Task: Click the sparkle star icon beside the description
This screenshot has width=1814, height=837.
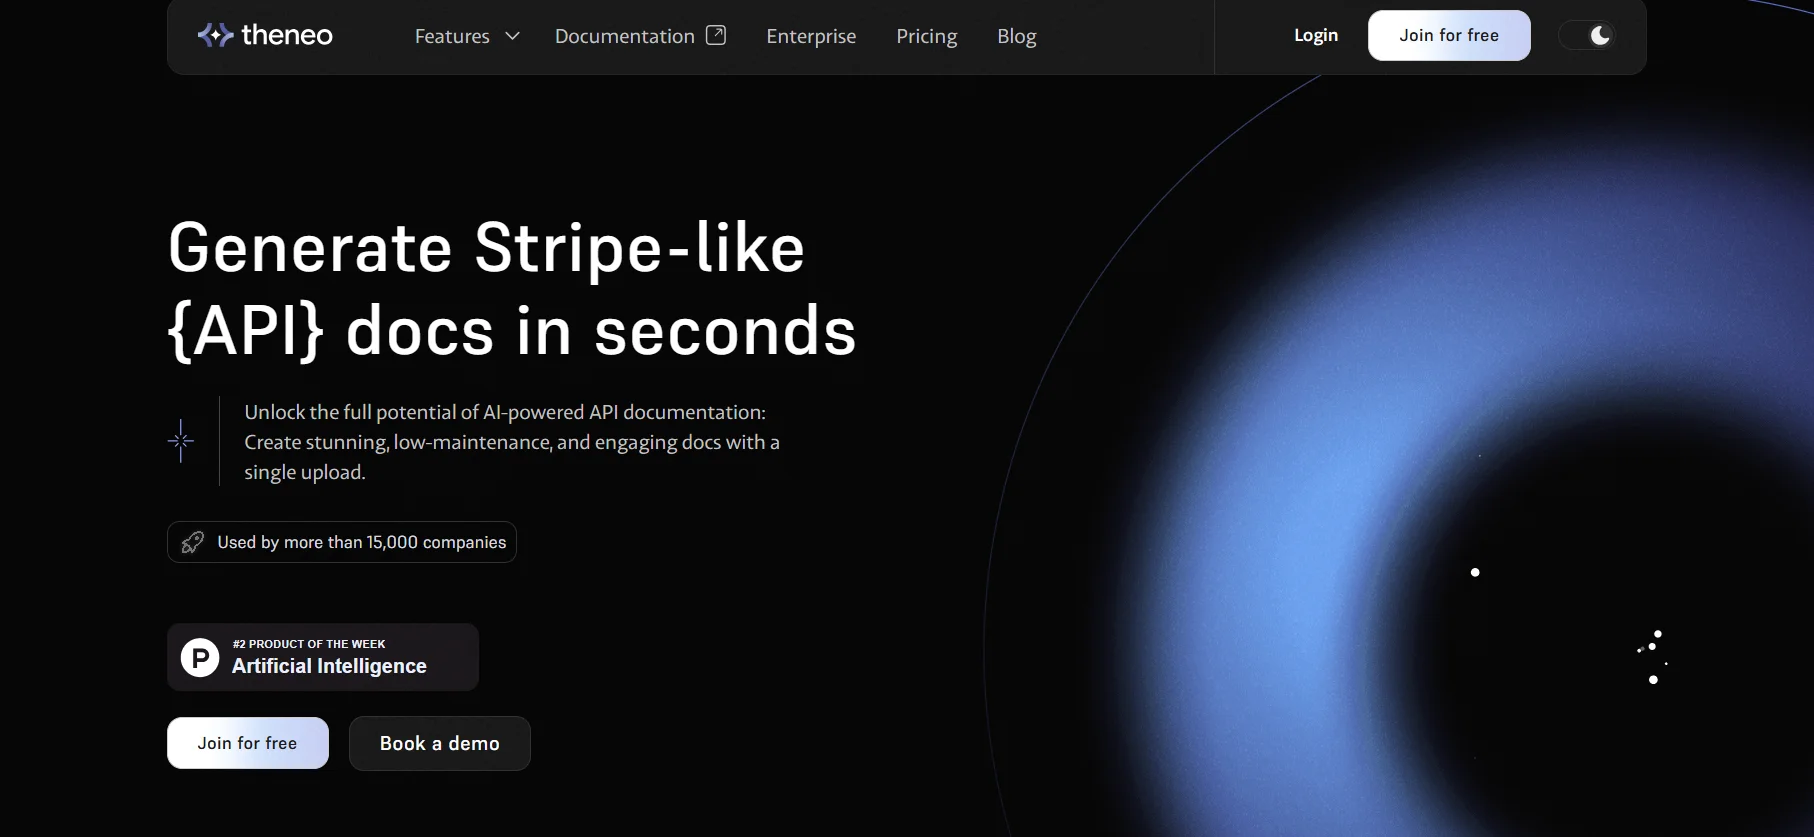Action: coord(181,441)
